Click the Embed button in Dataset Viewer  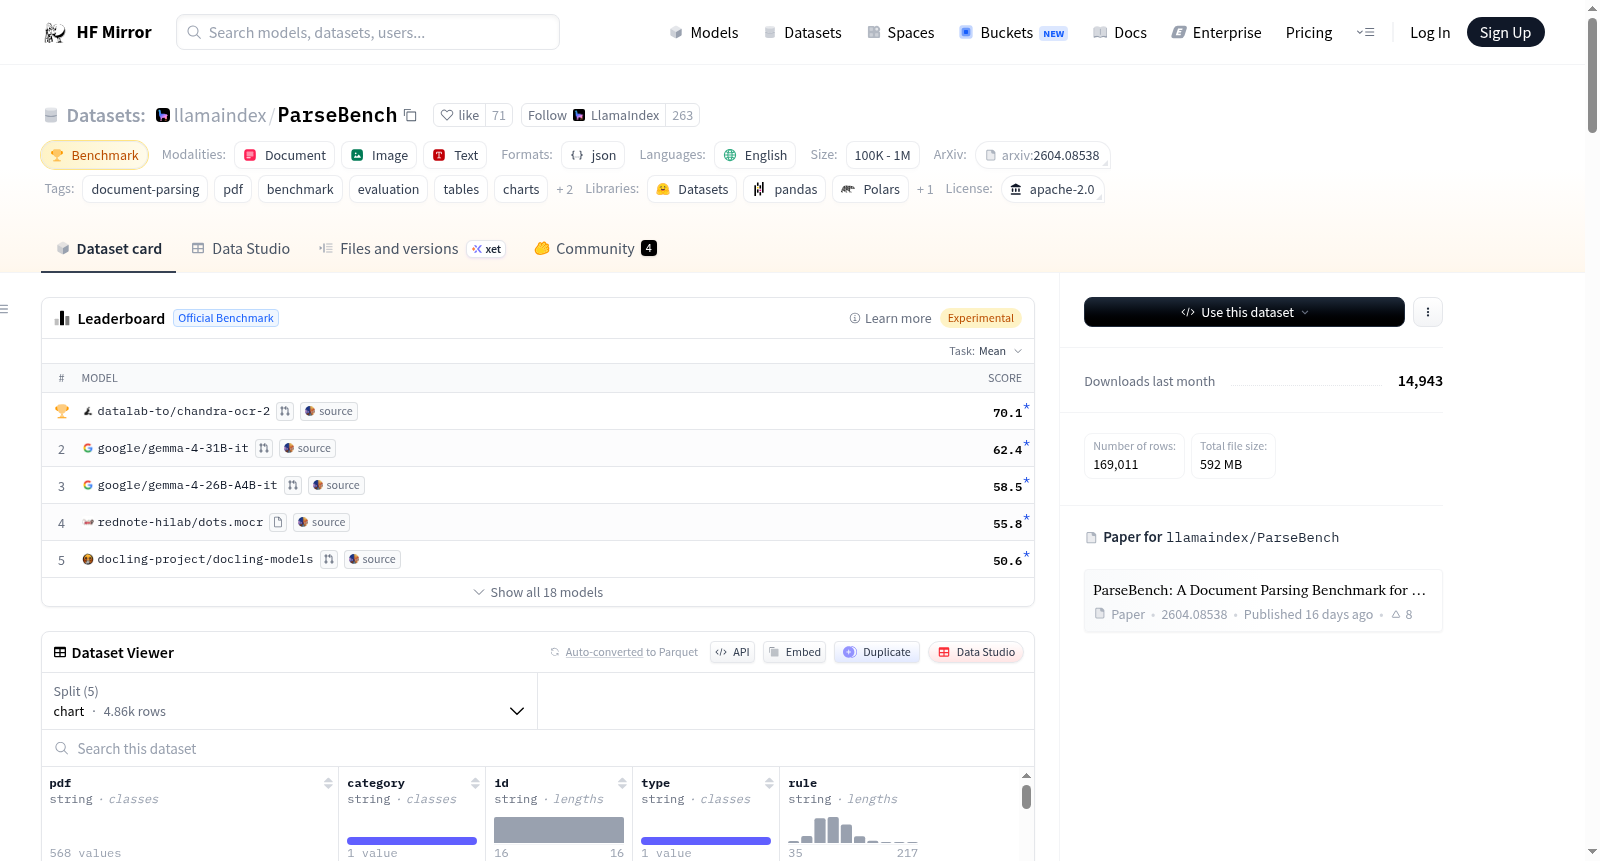tap(794, 652)
